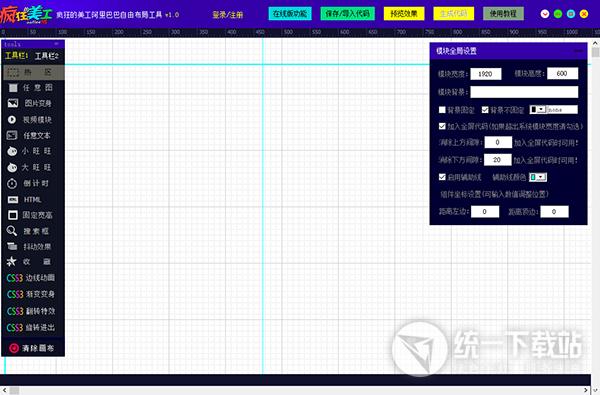Select the 收藏 star tool
600x395 pixels.
tap(11, 261)
